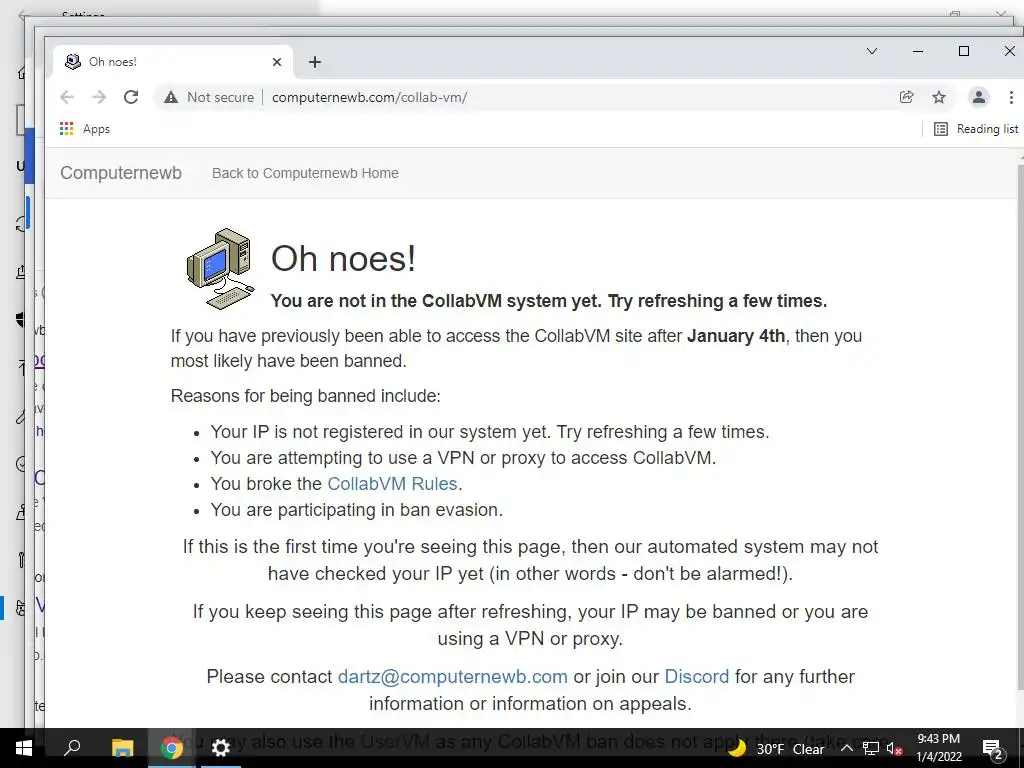
Task: Show hidden system tray icons
Action: tap(846, 748)
